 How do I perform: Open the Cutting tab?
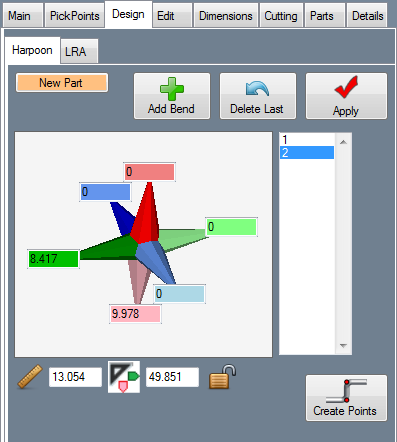(x=281, y=16)
